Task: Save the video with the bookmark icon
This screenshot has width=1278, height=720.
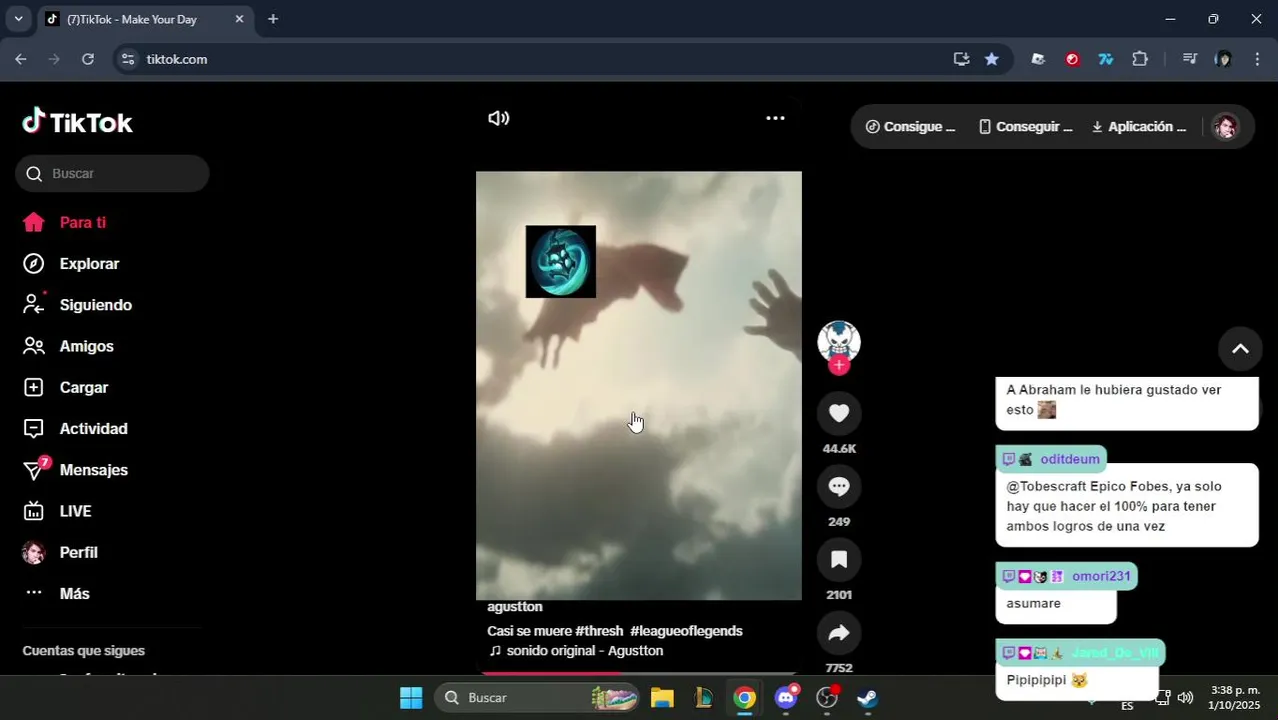Action: tap(839, 559)
